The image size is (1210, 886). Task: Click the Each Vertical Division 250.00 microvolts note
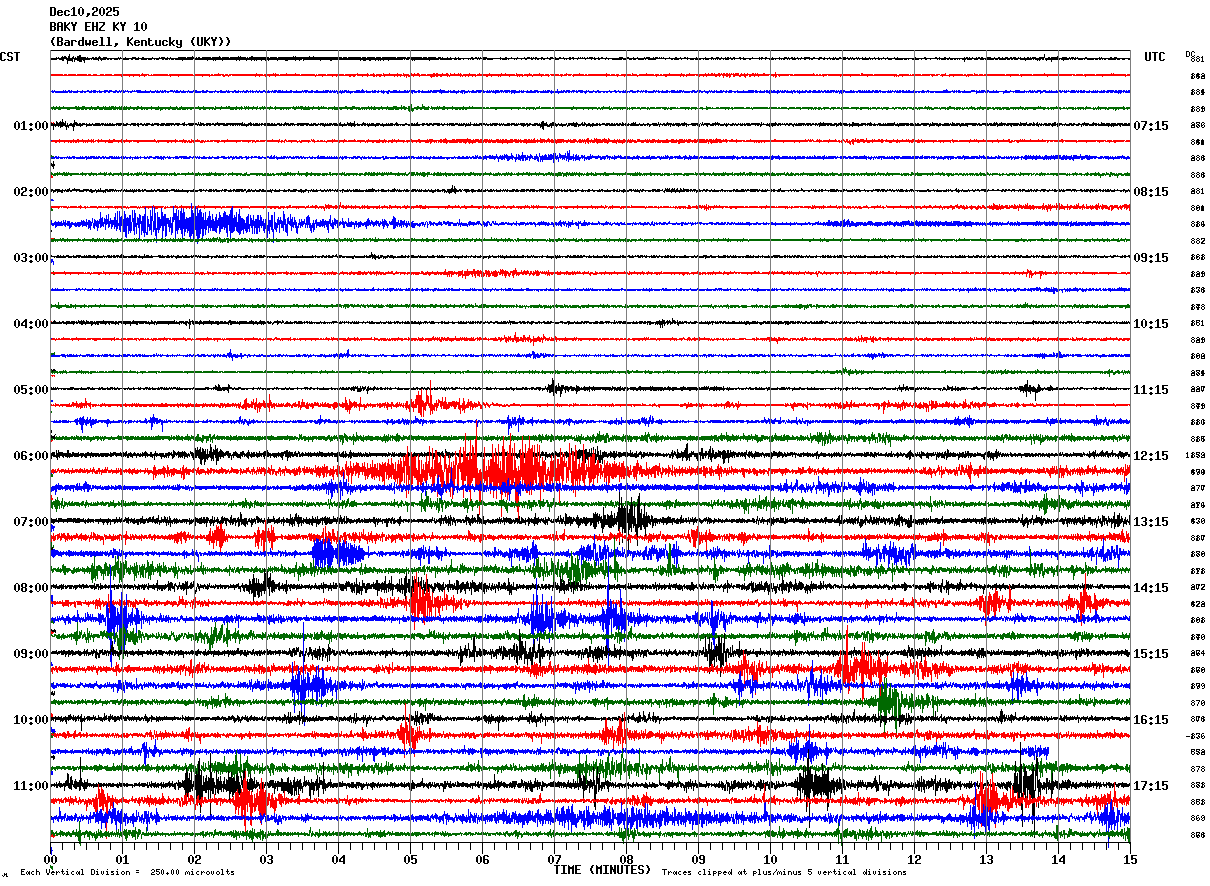click(127, 873)
